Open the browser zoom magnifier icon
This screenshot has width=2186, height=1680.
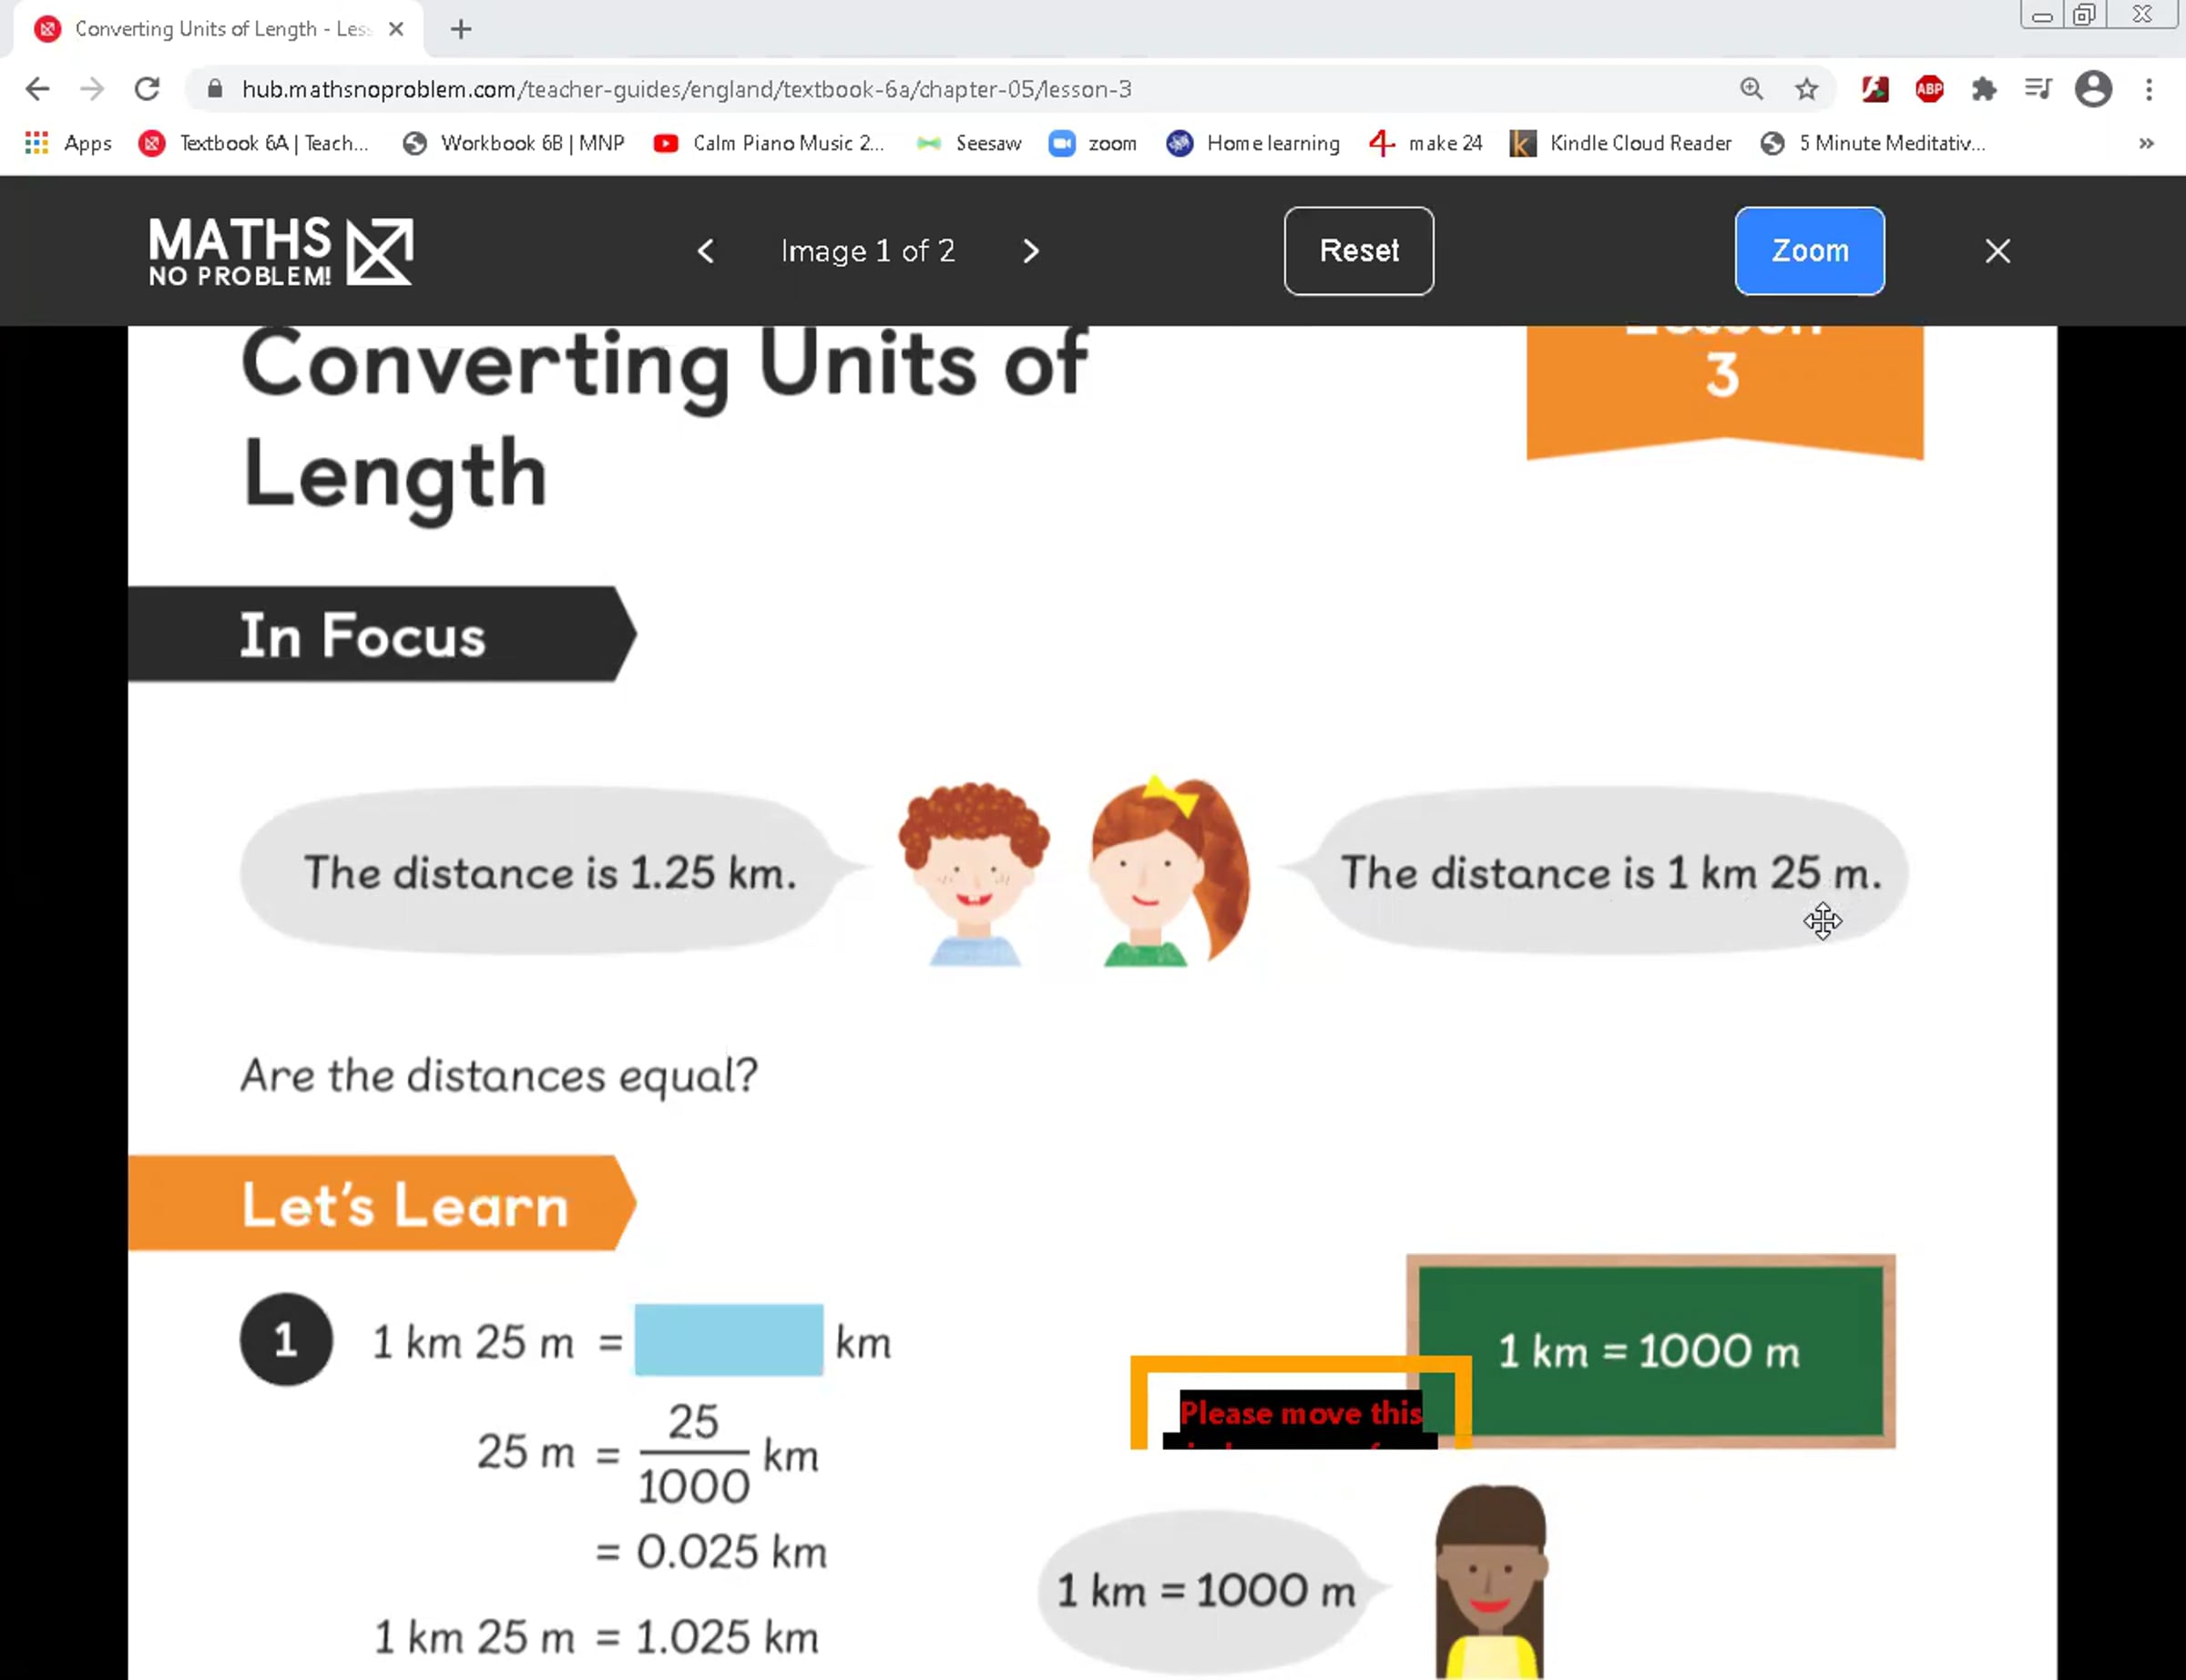pos(1751,89)
